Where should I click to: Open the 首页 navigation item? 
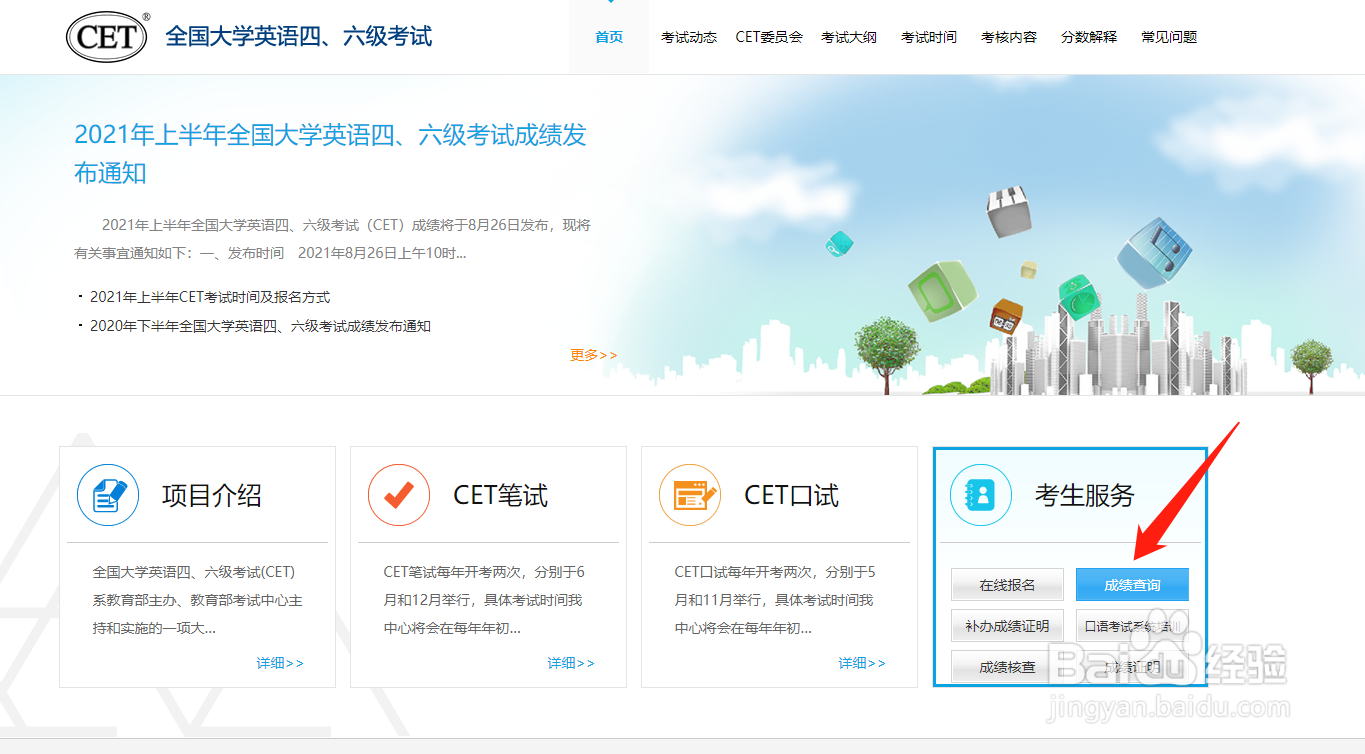[608, 36]
